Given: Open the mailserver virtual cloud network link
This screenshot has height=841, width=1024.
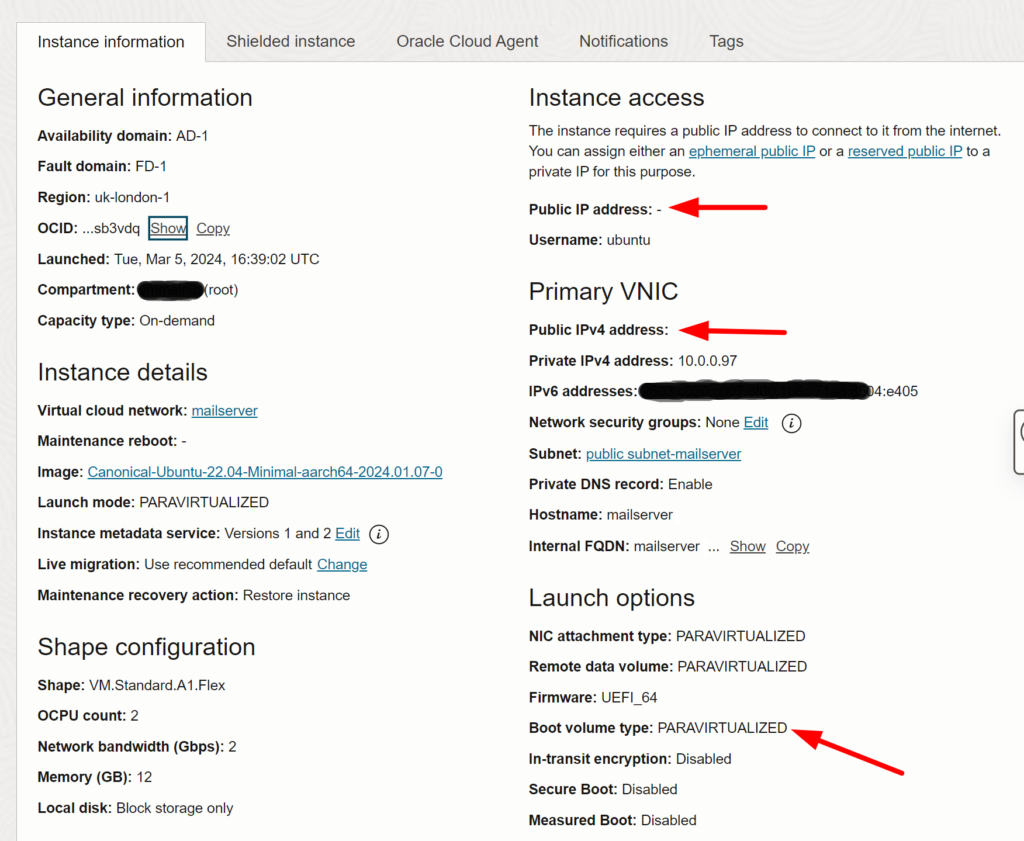Looking at the screenshot, I should [x=224, y=410].
